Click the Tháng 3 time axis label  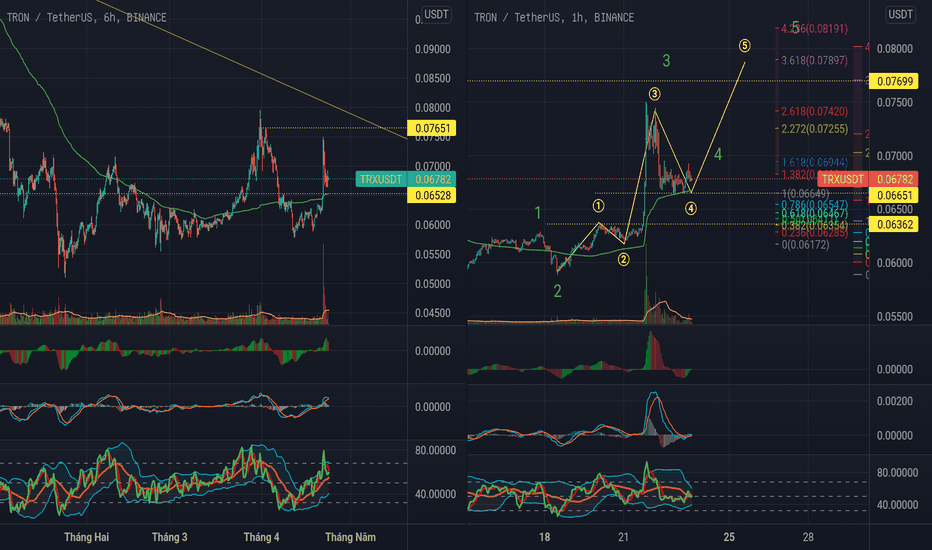click(169, 537)
